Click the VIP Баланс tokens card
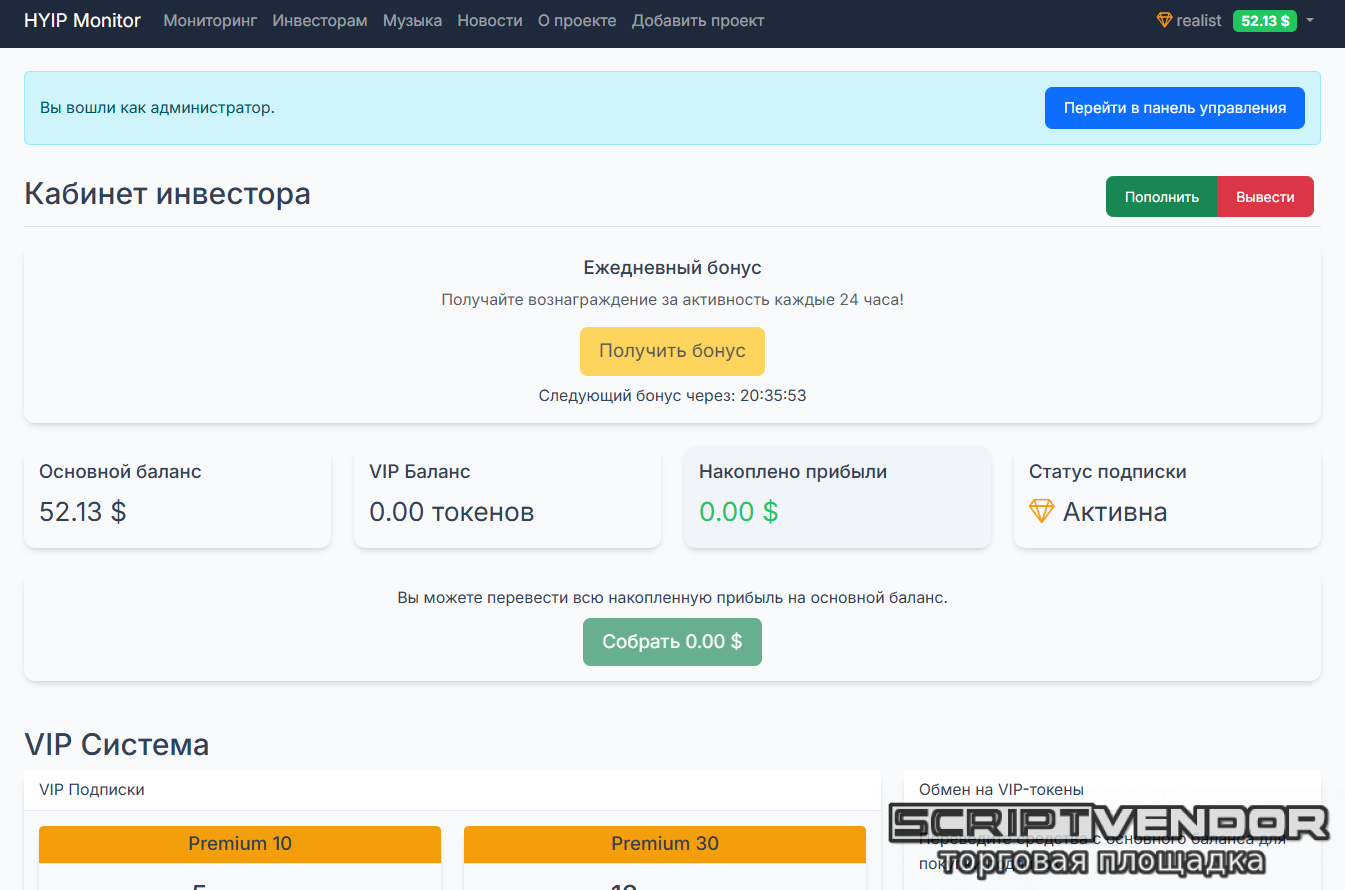The width and height of the screenshot is (1345, 890). tap(507, 497)
